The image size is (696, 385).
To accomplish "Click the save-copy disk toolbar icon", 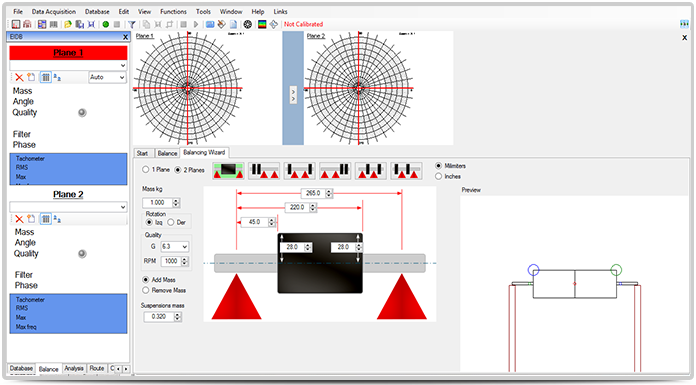I will [79, 24].
